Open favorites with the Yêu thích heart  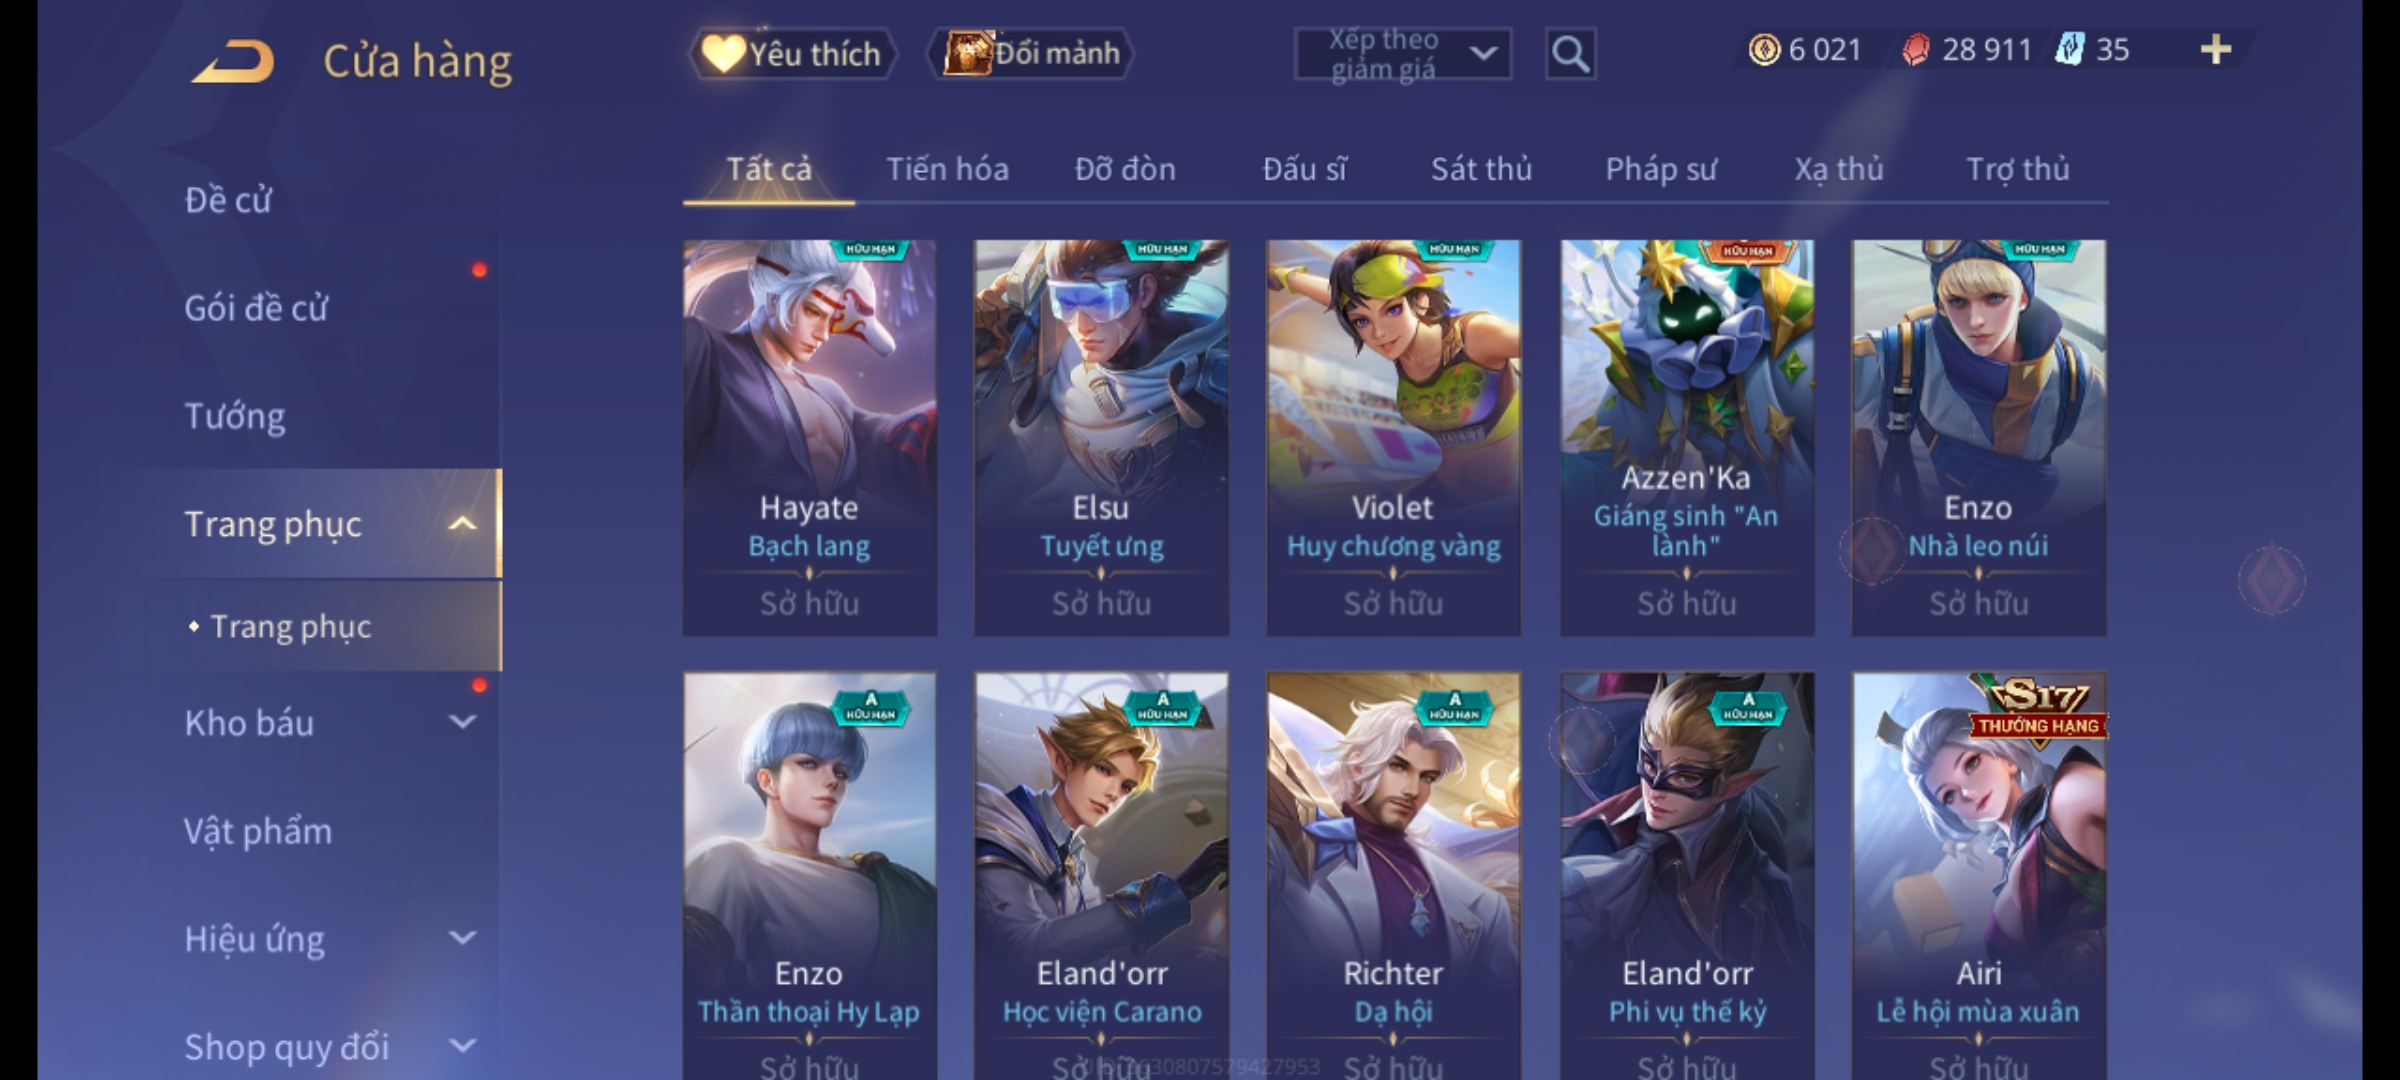pyautogui.click(x=722, y=53)
